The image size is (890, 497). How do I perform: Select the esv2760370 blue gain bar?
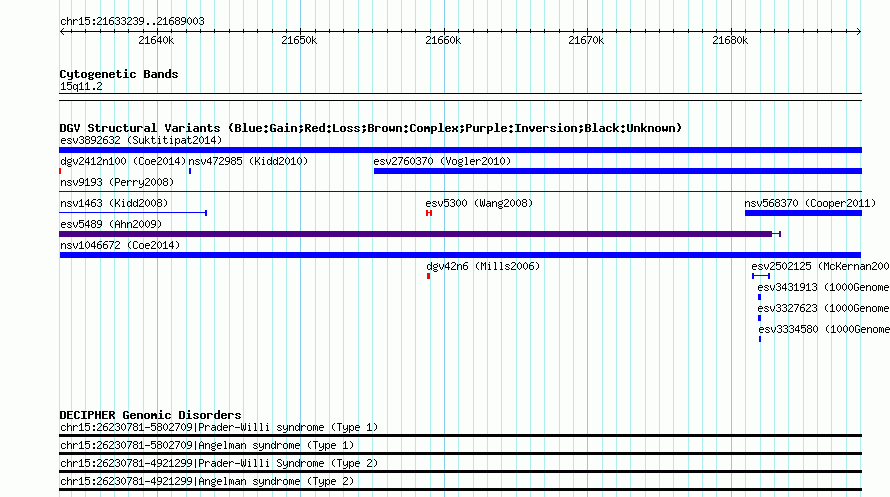point(618,171)
